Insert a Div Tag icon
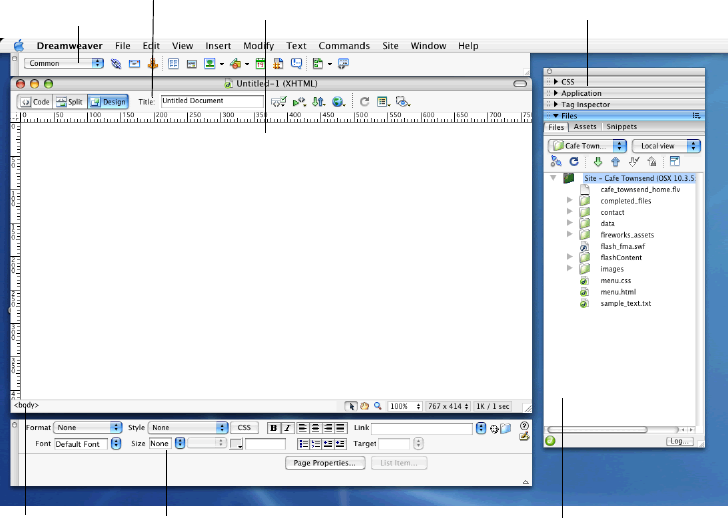The height and width of the screenshot is (518, 728). [x=192, y=64]
